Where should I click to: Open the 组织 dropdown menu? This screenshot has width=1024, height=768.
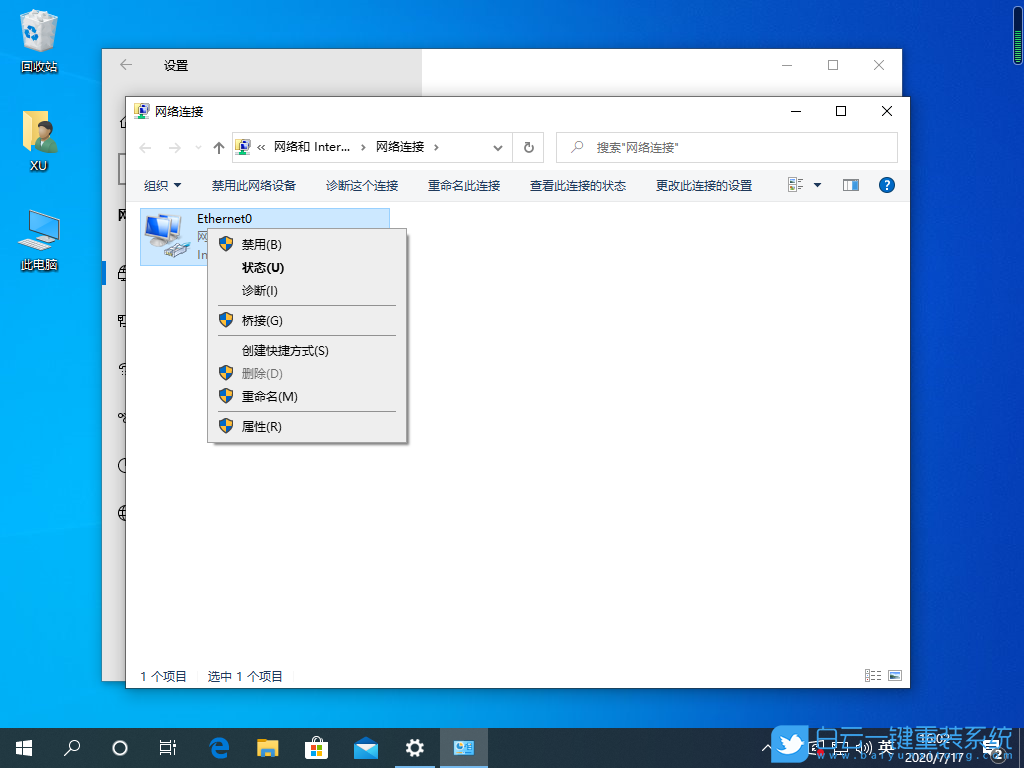pos(162,185)
